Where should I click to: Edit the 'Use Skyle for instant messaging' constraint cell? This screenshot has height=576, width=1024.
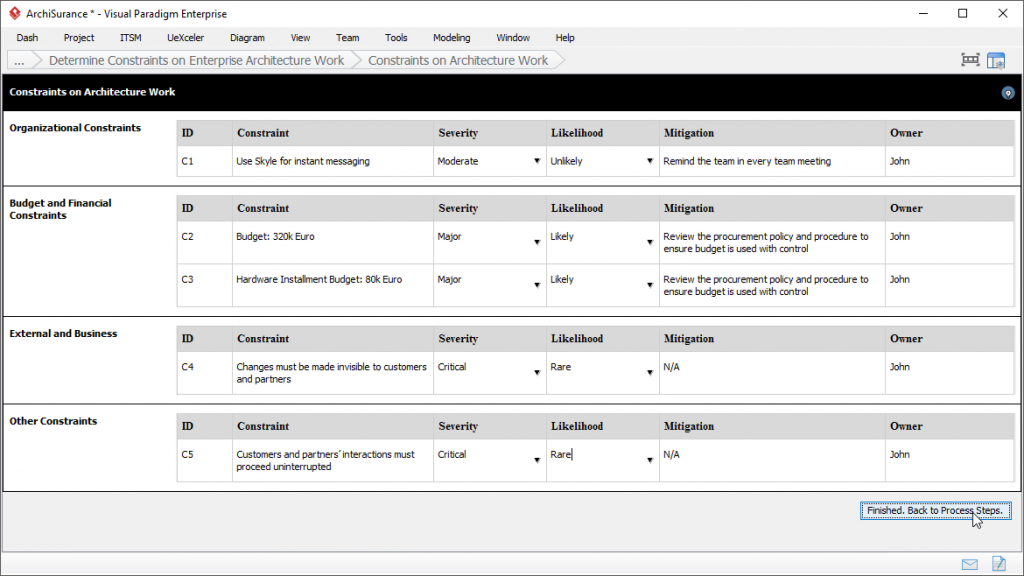332,161
